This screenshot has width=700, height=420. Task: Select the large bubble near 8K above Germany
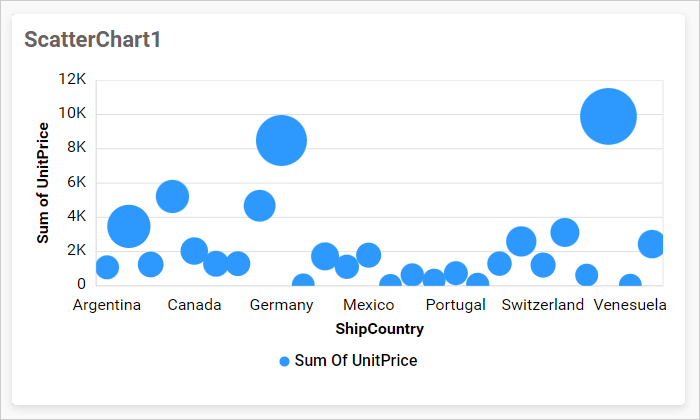click(x=281, y=140)
